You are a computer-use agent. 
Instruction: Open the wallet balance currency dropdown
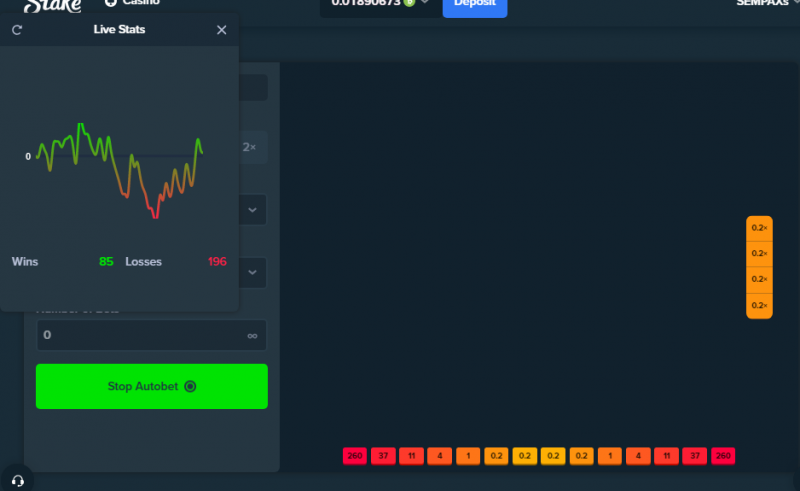pos(424,3)
